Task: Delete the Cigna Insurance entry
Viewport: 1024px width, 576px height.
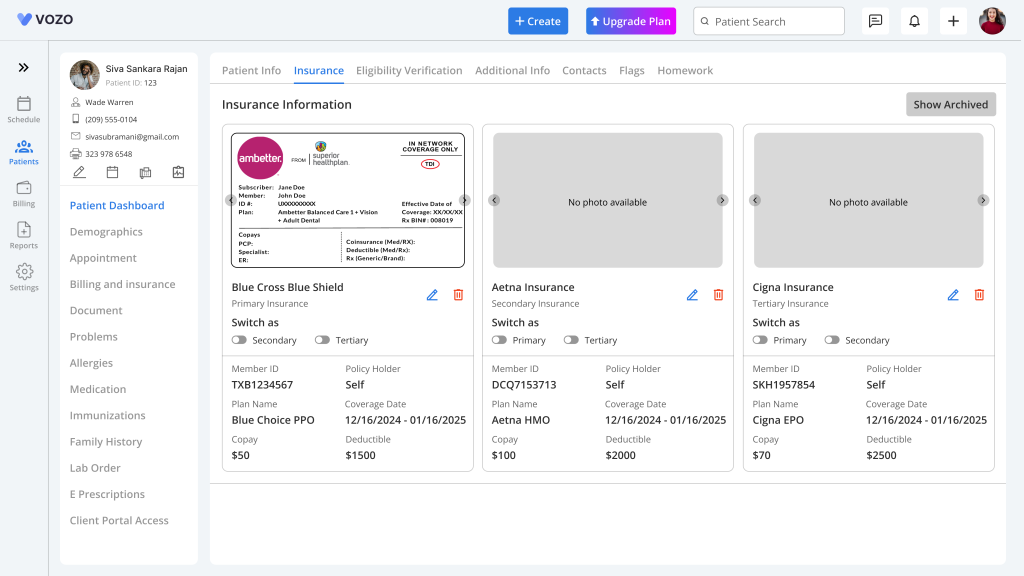Action: click(979, 295)
